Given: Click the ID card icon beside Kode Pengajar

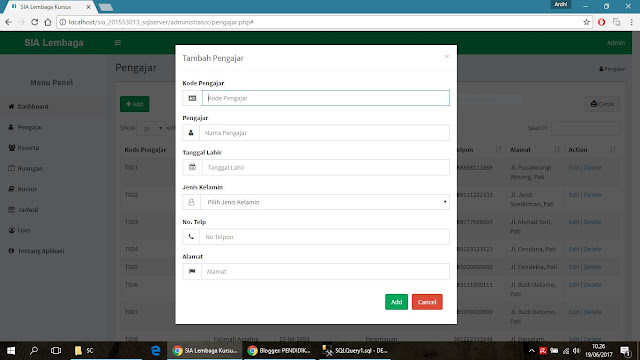Looking at the screenshot, I should pyautogui.click(x=192, y=98).
